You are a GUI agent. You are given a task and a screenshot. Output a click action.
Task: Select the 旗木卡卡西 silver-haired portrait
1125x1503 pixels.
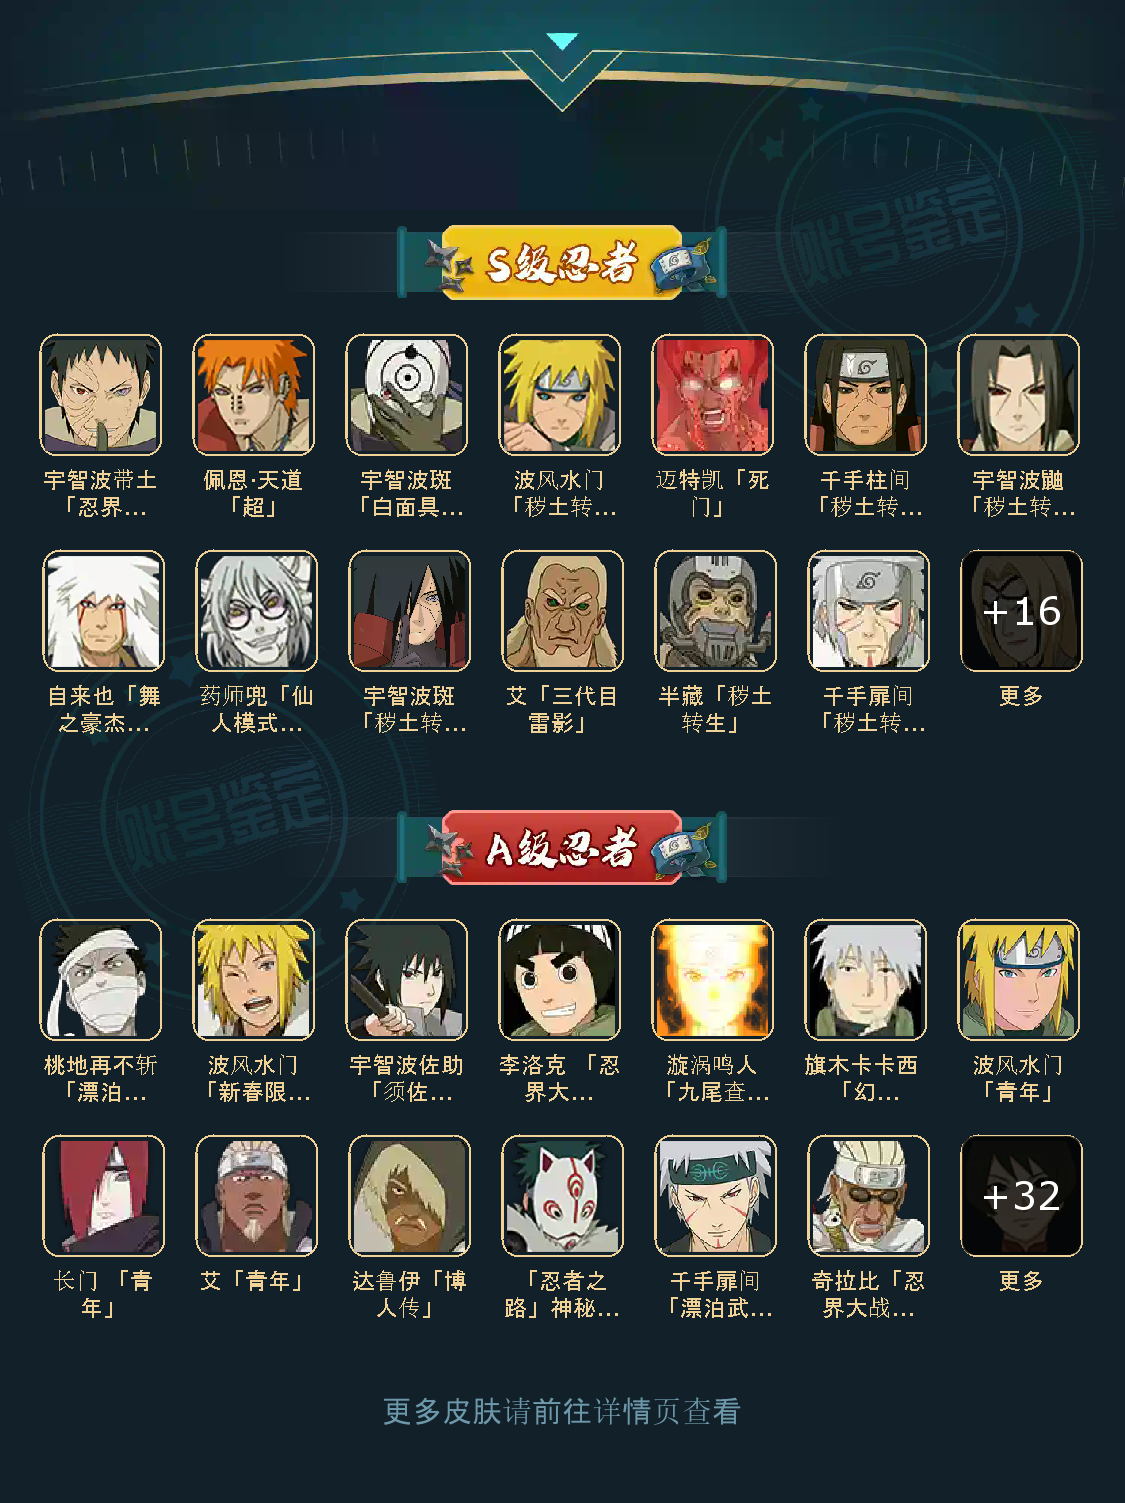(865, 980)
